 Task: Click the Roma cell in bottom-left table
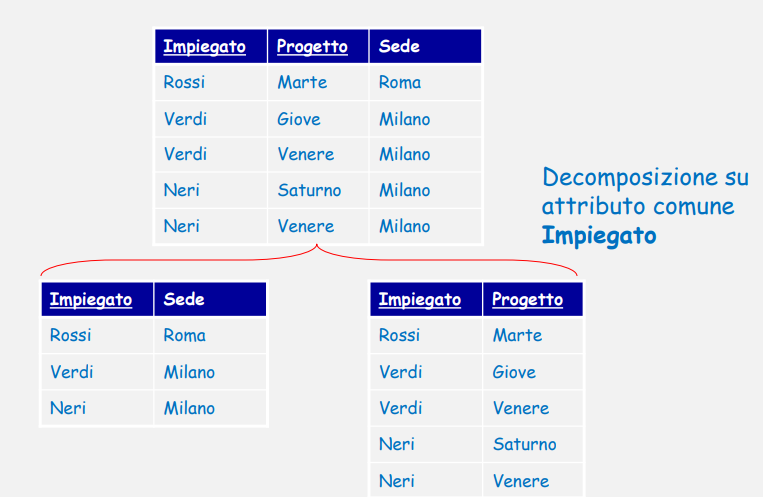(210, 335)
